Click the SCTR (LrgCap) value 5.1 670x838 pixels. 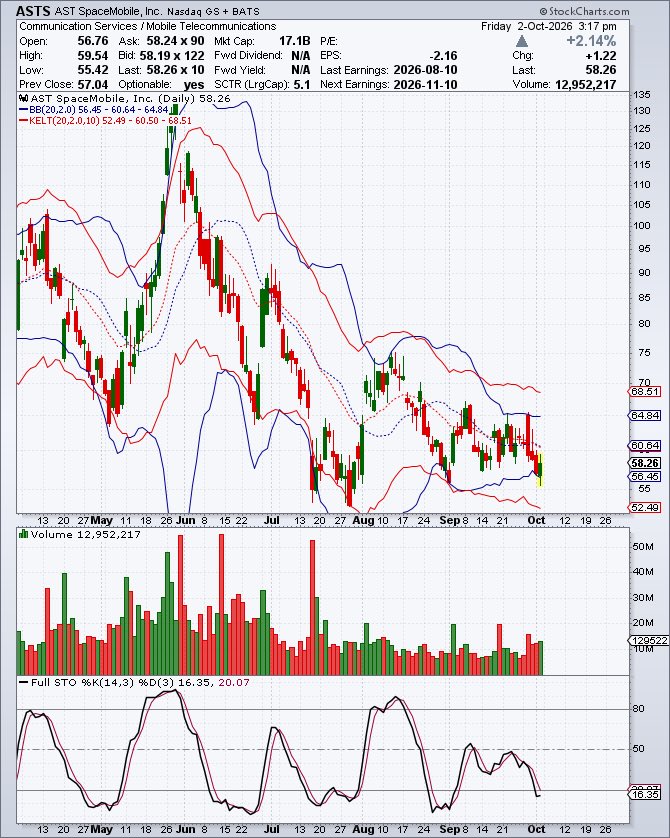[x=302, y=84]
